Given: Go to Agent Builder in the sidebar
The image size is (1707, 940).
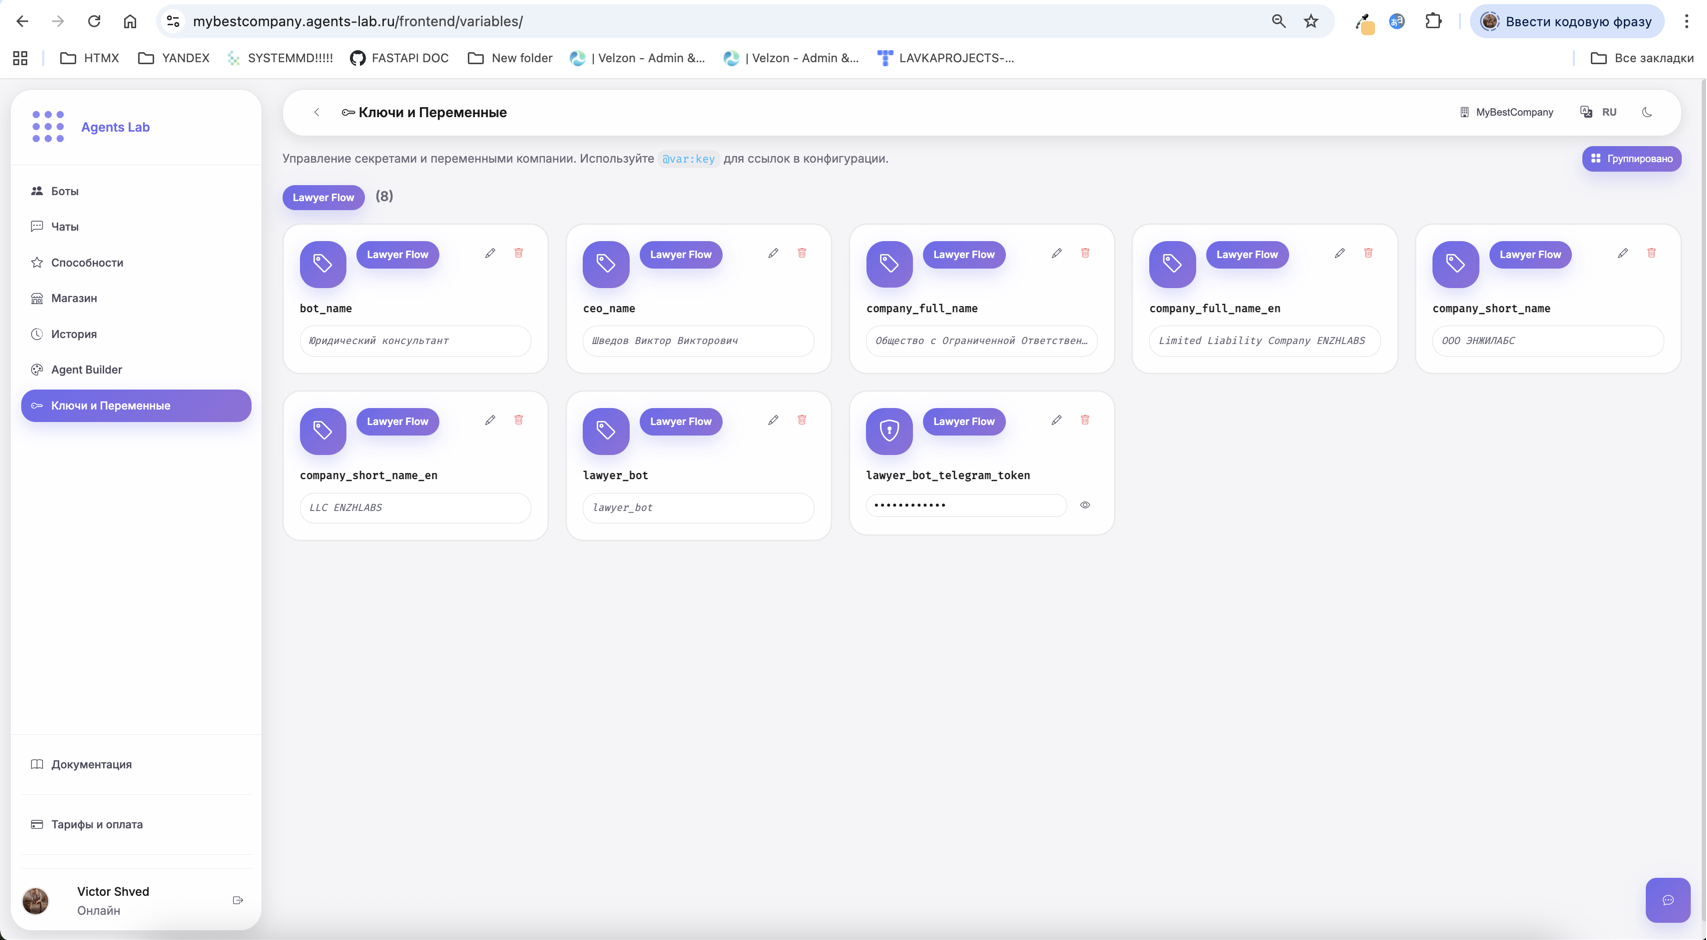Looking at the screenshot, I should [86, 370].
